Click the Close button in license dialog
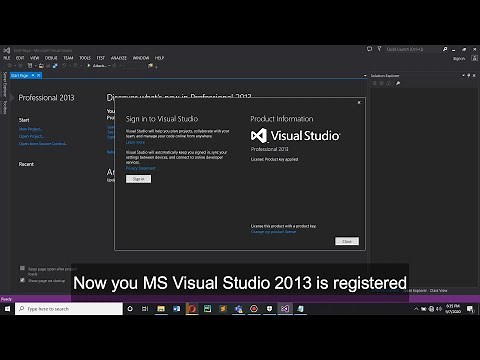The height and width of the screenshot is (360, 480). [x=347, y=241]
